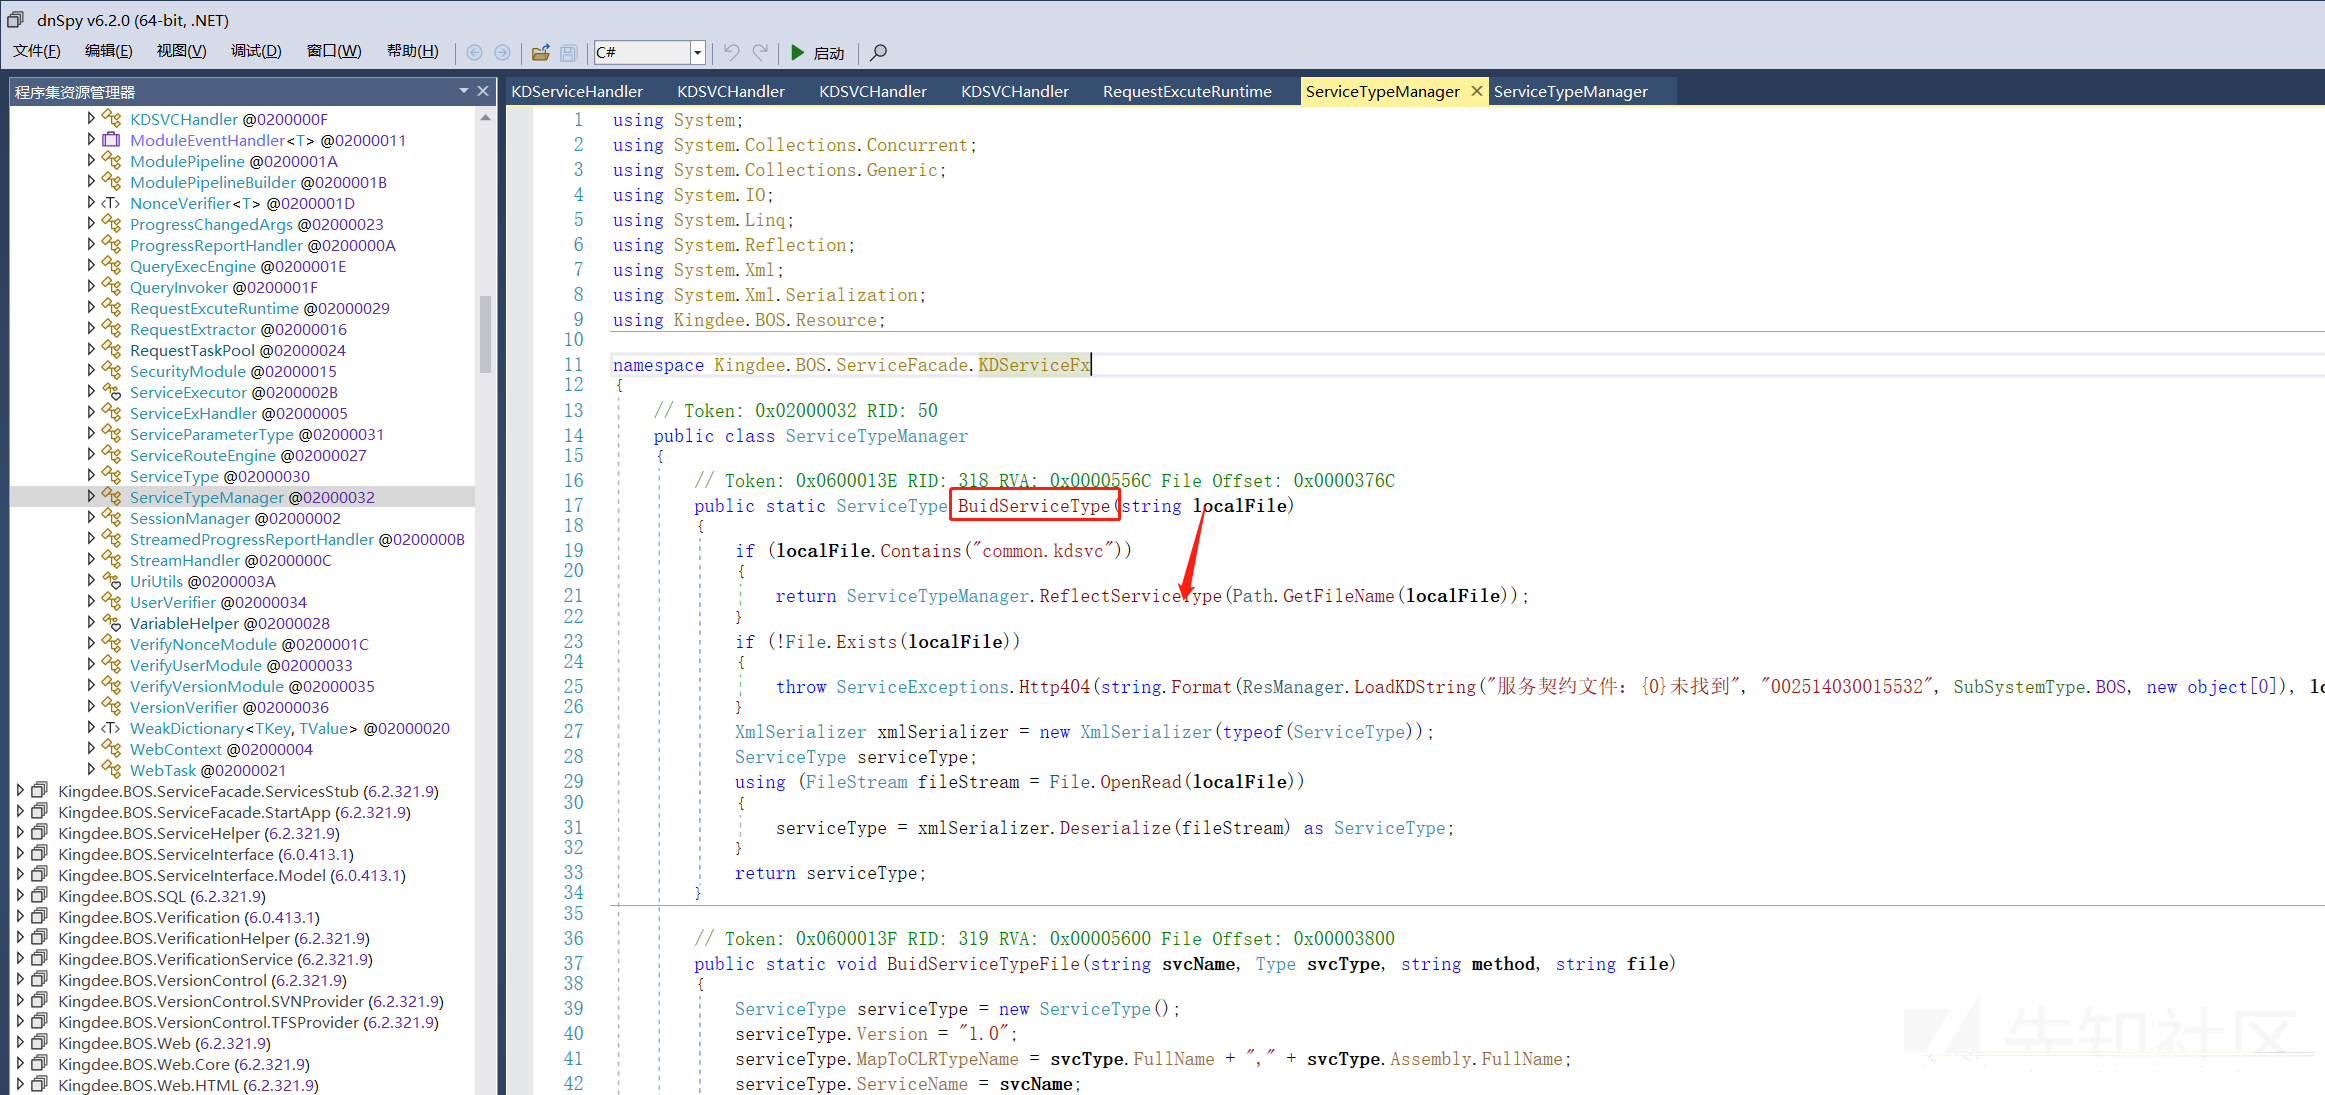Open the C# language dropdown

pyautogui.click(x=698, y=52)
